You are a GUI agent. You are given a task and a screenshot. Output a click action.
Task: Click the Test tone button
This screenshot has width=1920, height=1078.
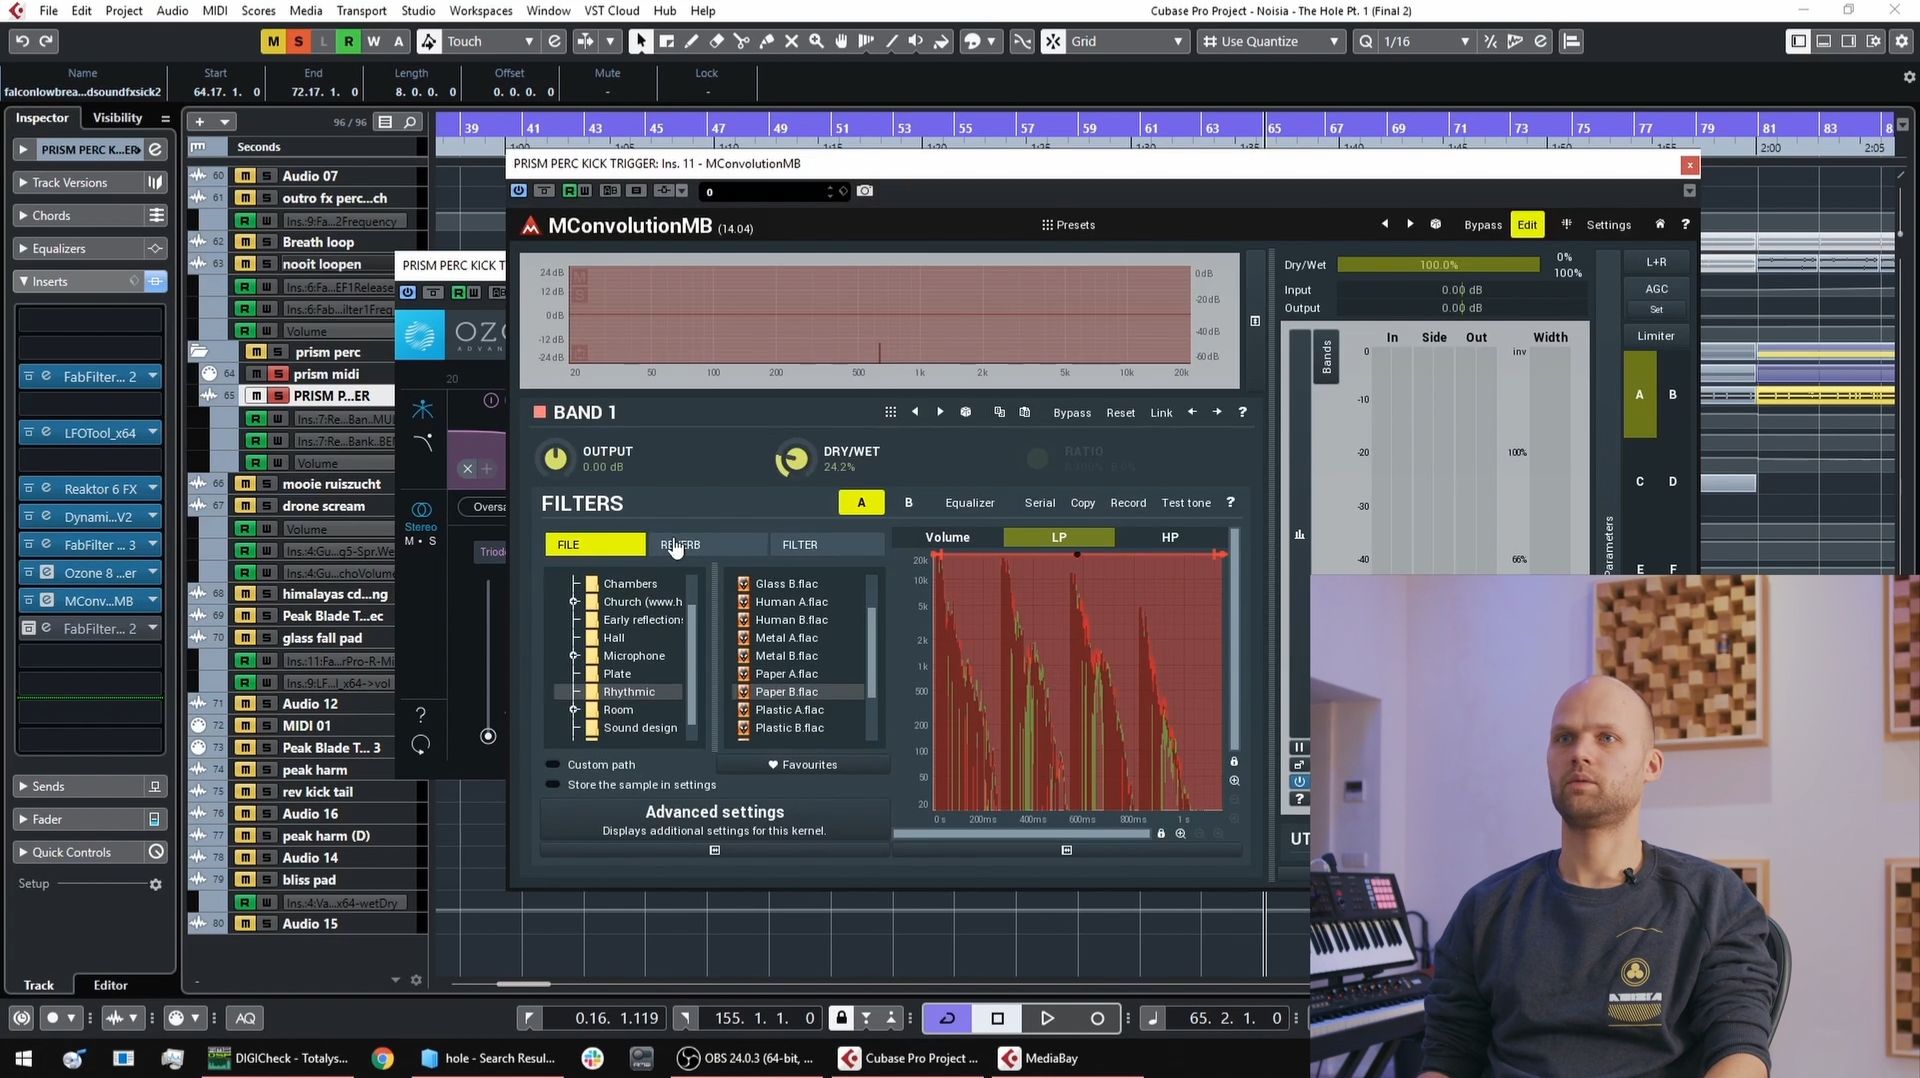1186,503
